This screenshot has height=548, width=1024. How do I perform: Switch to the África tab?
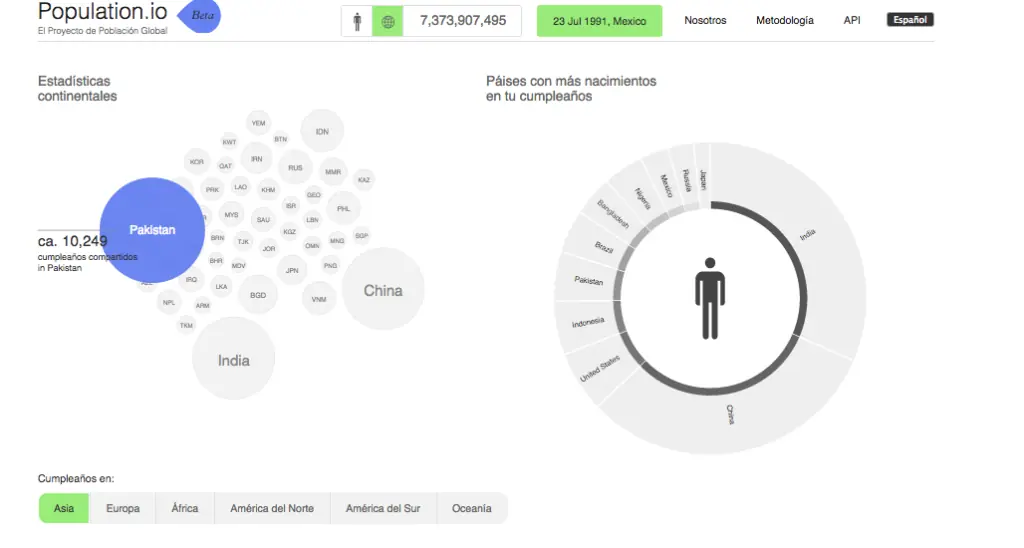coord(185,508)
